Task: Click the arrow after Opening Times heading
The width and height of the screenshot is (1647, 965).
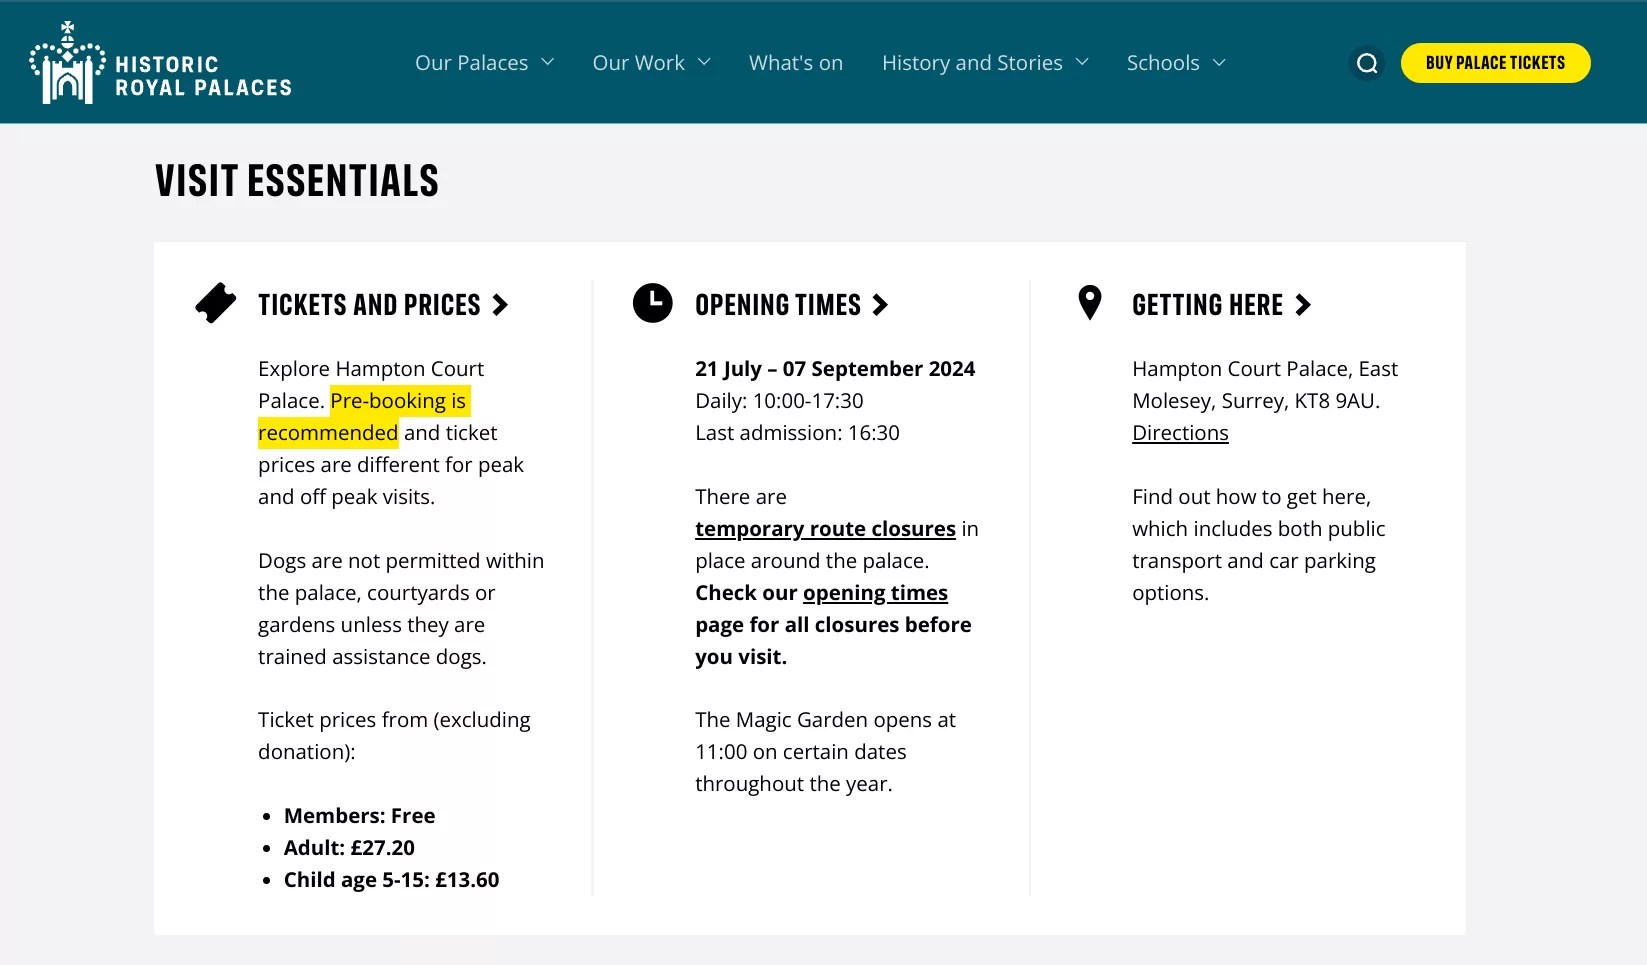Action: click(880, 305)
